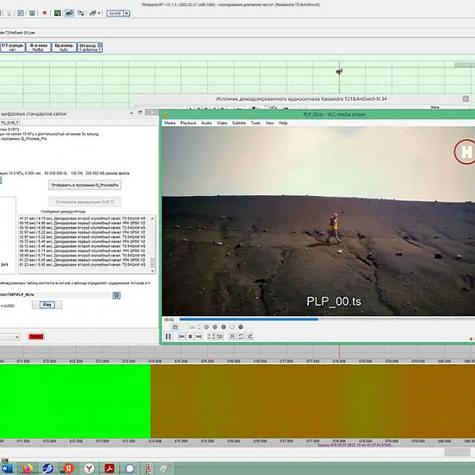Toggle the VLC loop icon
The image size is (475, 475).
pos(241,337)
